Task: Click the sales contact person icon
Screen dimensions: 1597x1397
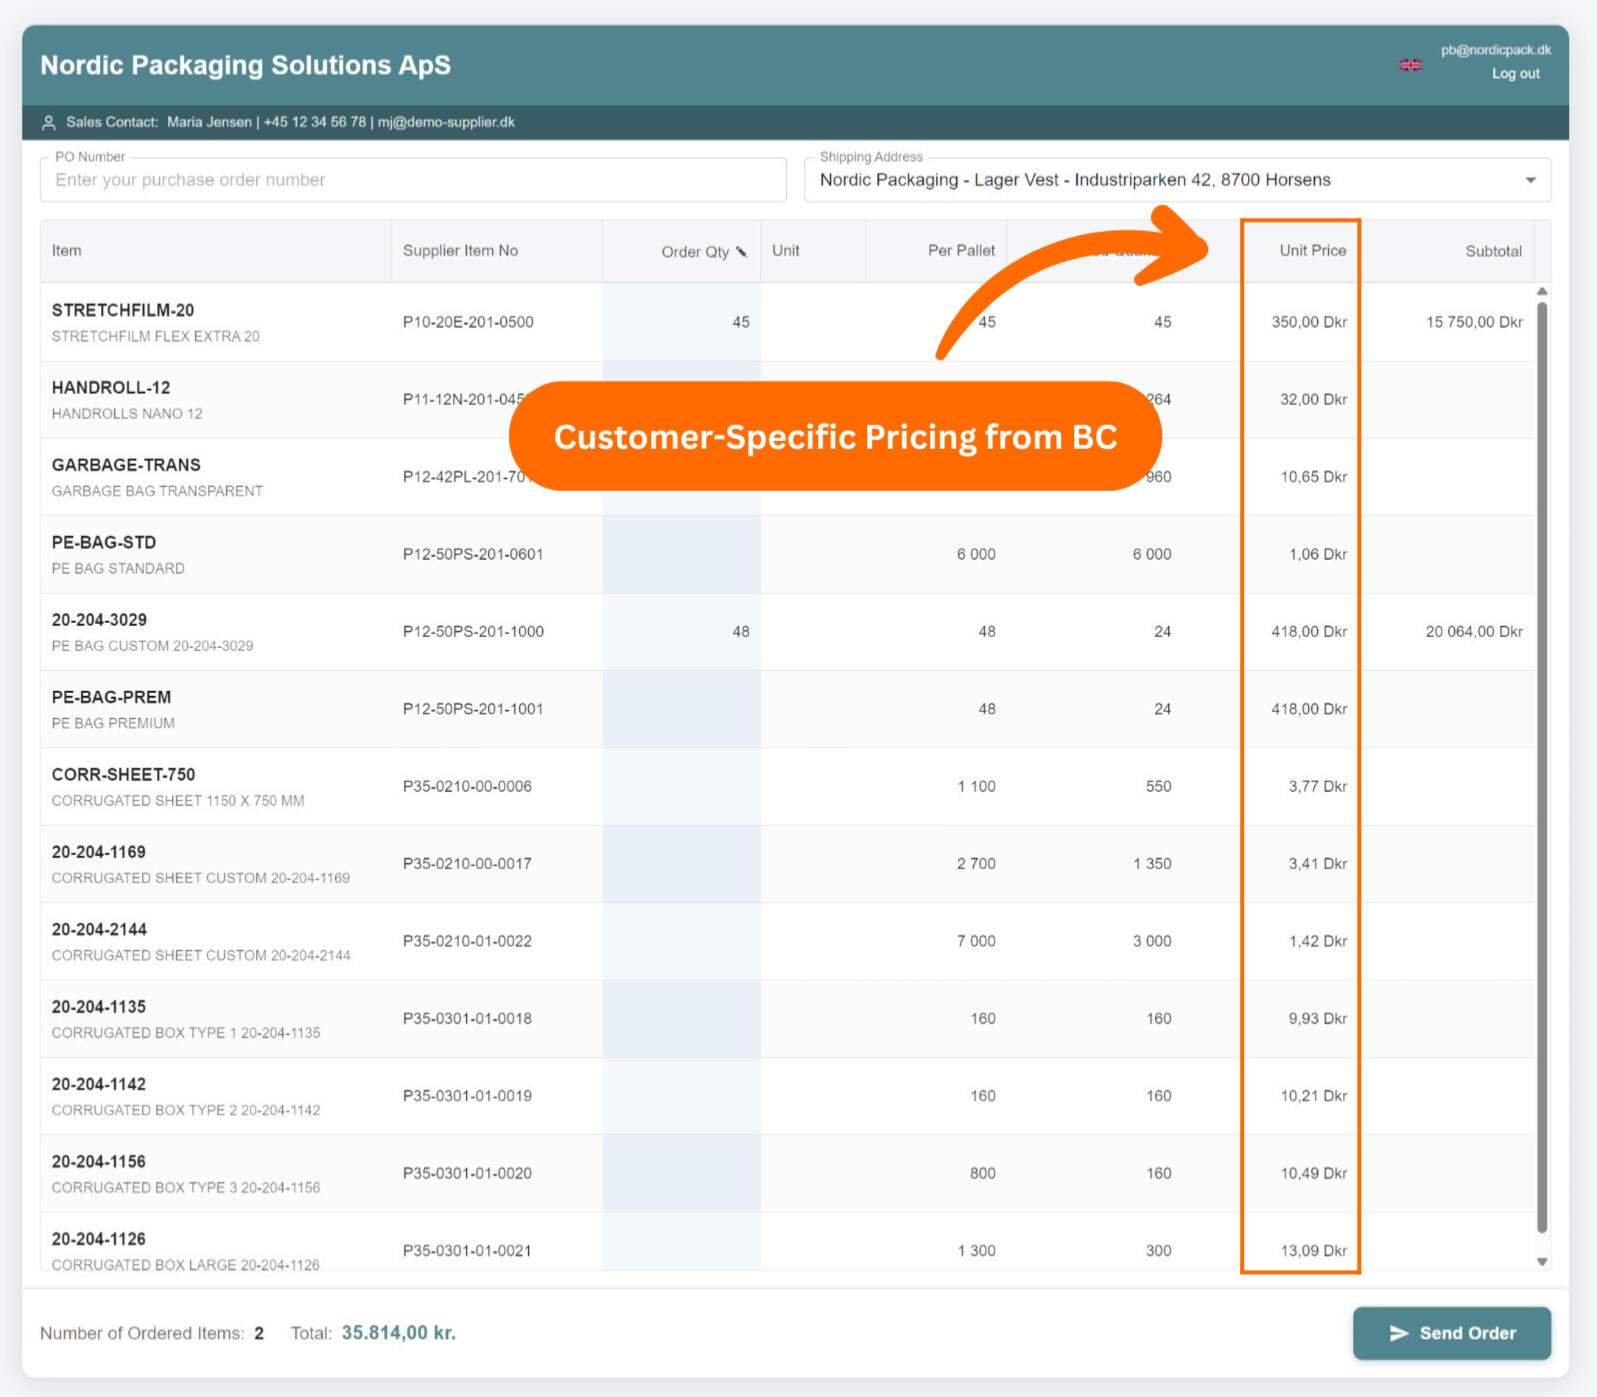Action: point(48,123)
